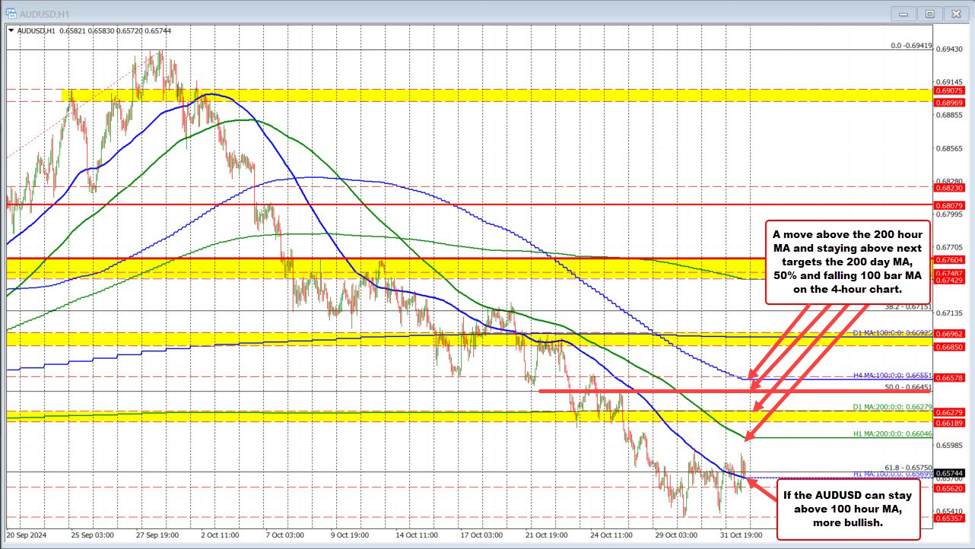Image resolution: width=975 pixels, height=549 pixels.
Task: Select the 0.65620 red price label
Action: [950, 488]
